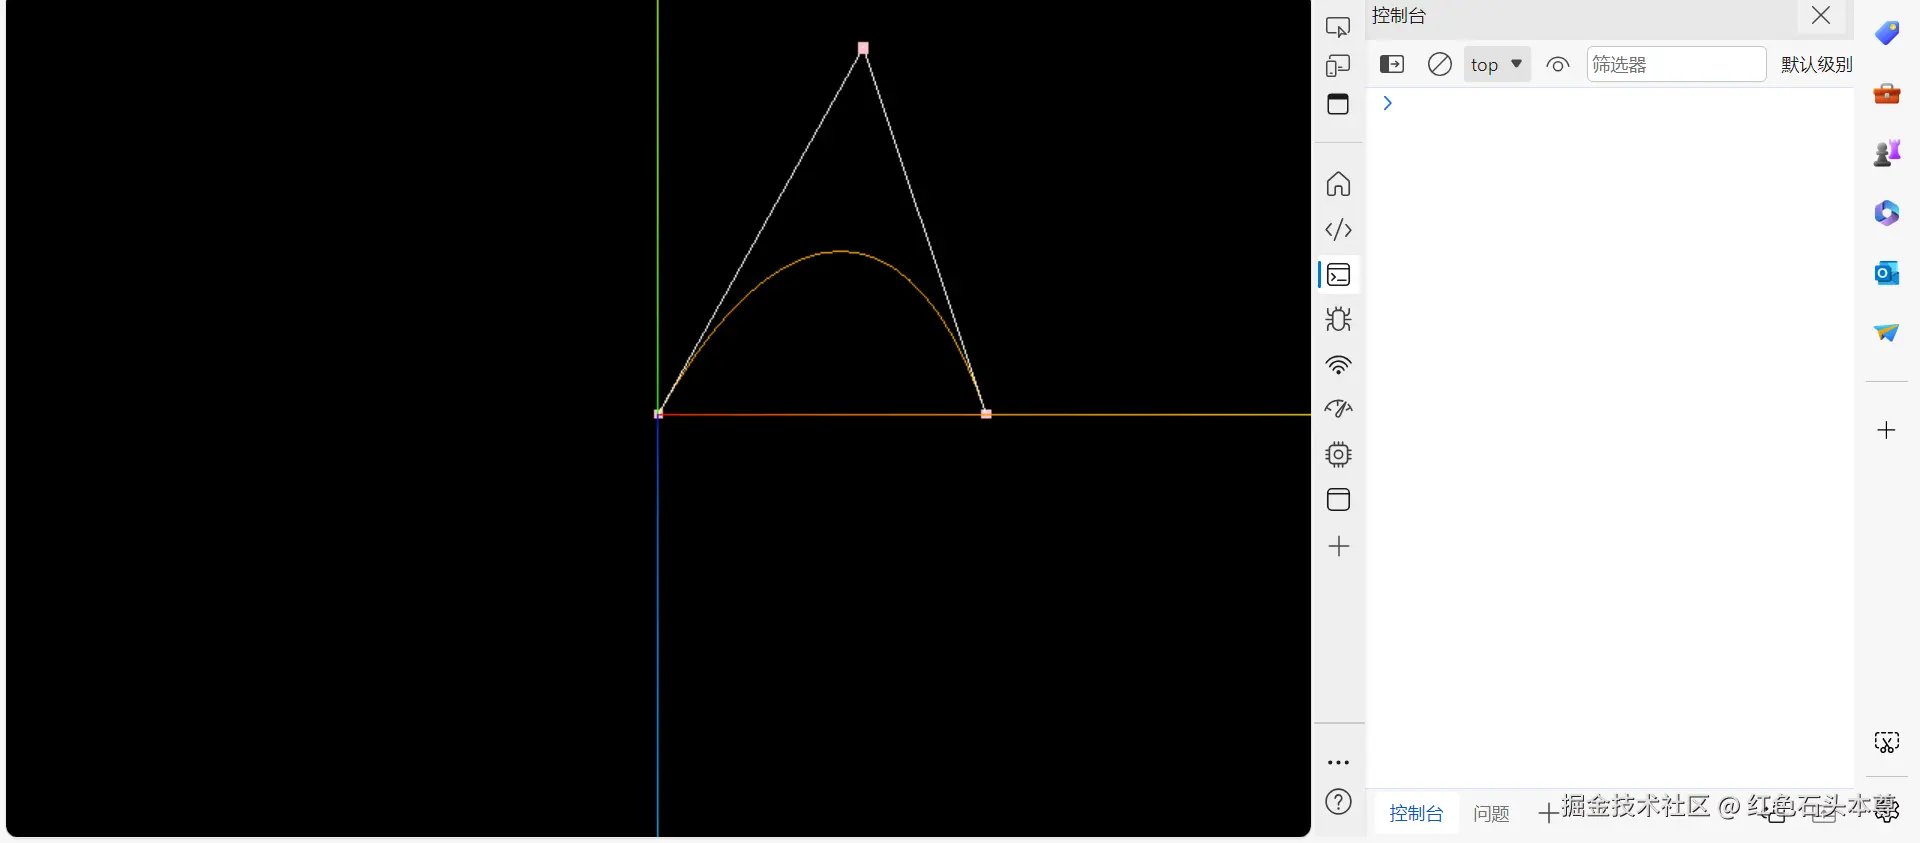Open the Application window tool
This screenshot has width=1920, height=843.
[x=1338, y=500]
